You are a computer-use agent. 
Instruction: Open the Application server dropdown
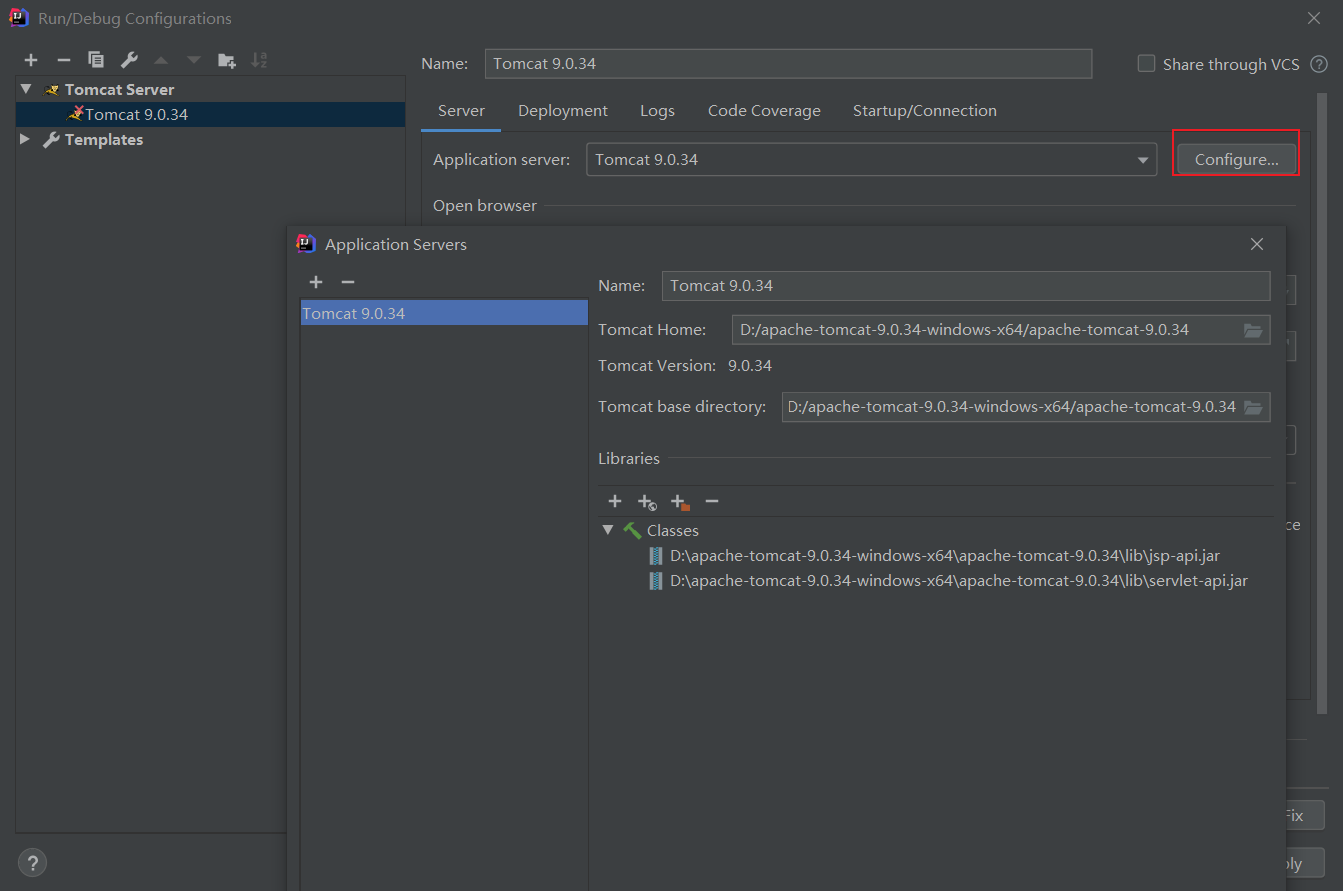coord(1143,160)
